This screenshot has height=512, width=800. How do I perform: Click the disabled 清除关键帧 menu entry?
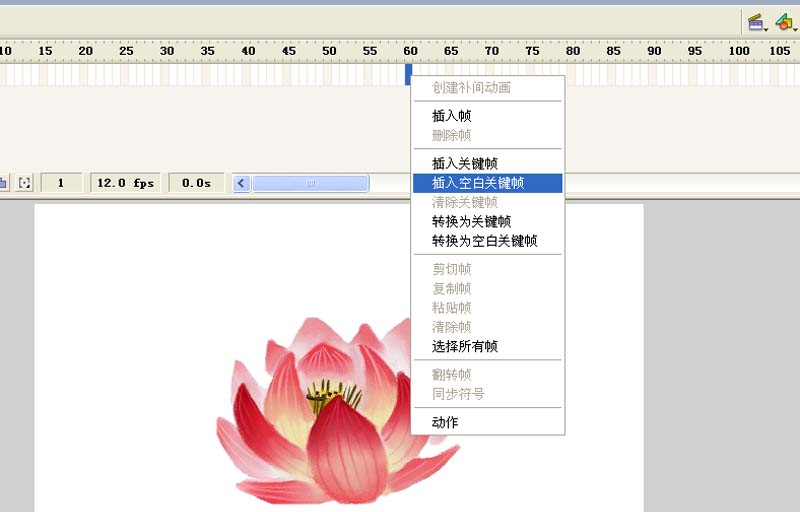[x=487, y=202]
